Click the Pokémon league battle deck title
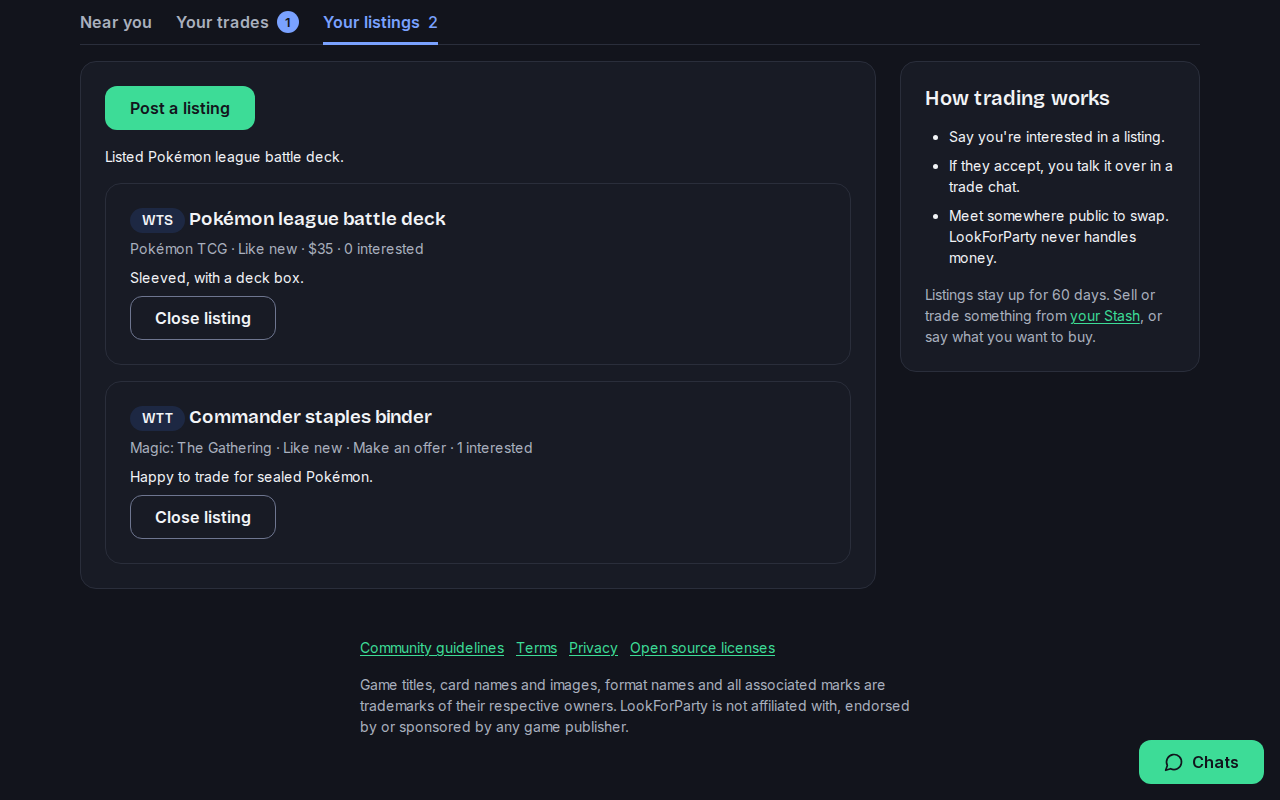Viewport: 1280px width, 800px height. click(x=317, y=219)
